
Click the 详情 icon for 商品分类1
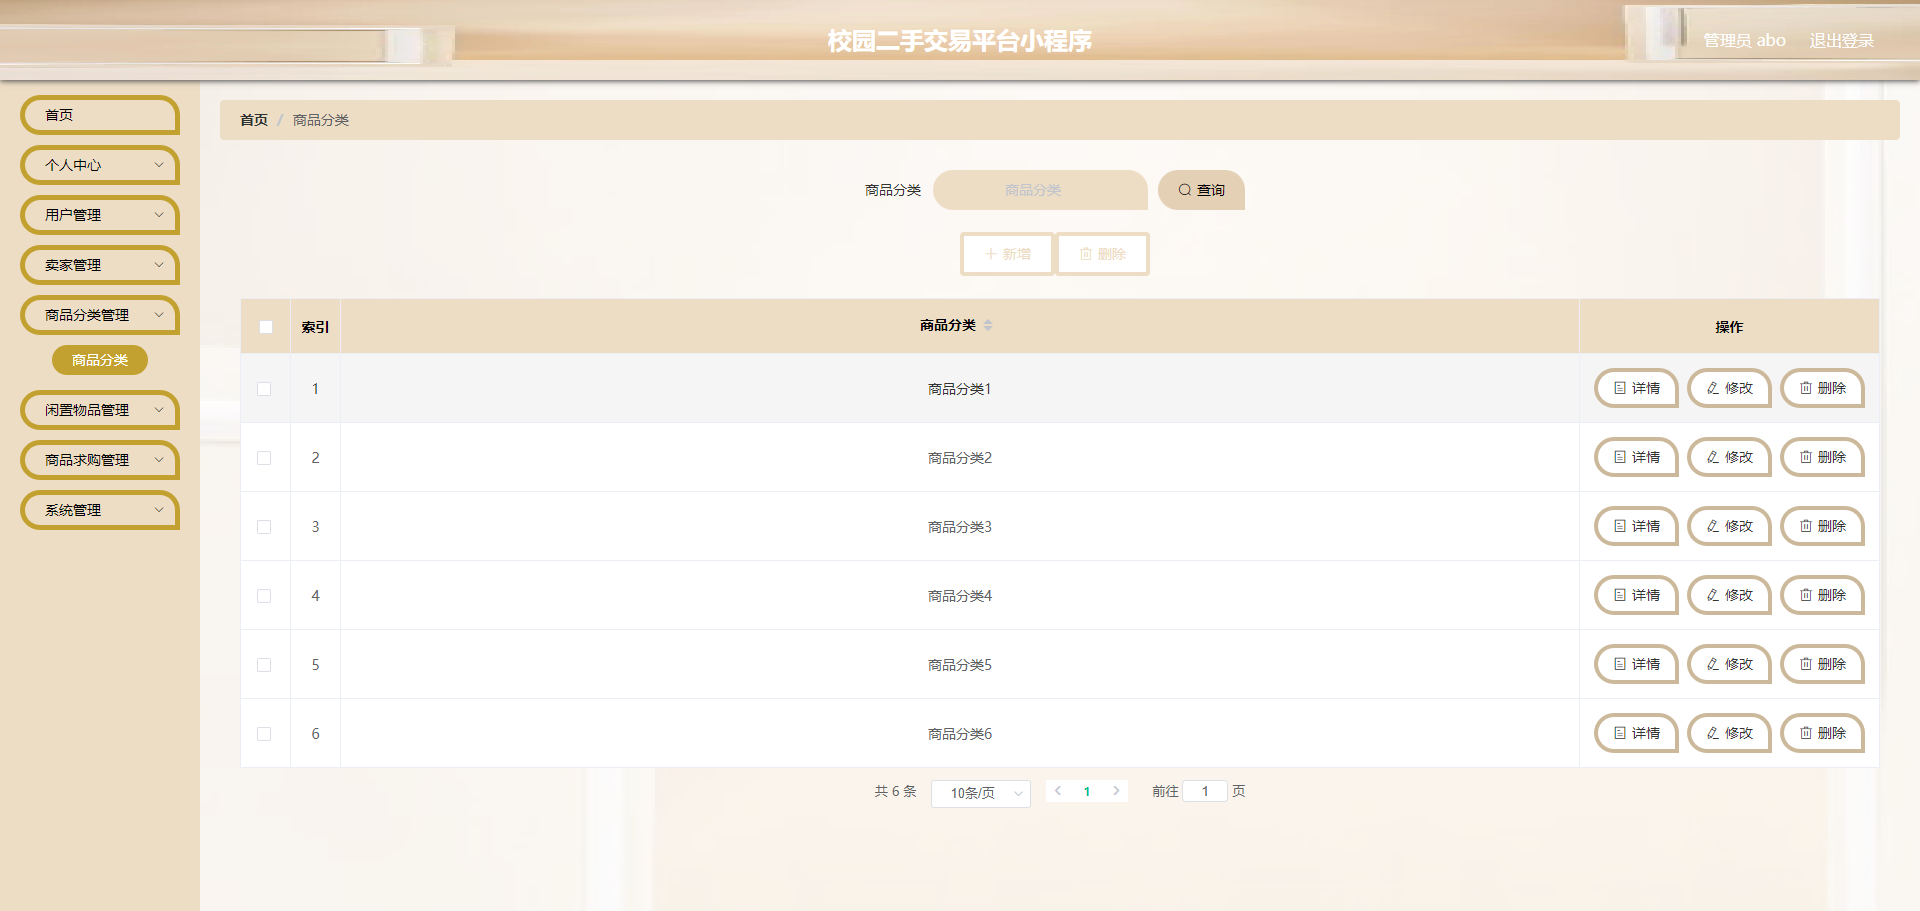click(x=1620, y=388)
